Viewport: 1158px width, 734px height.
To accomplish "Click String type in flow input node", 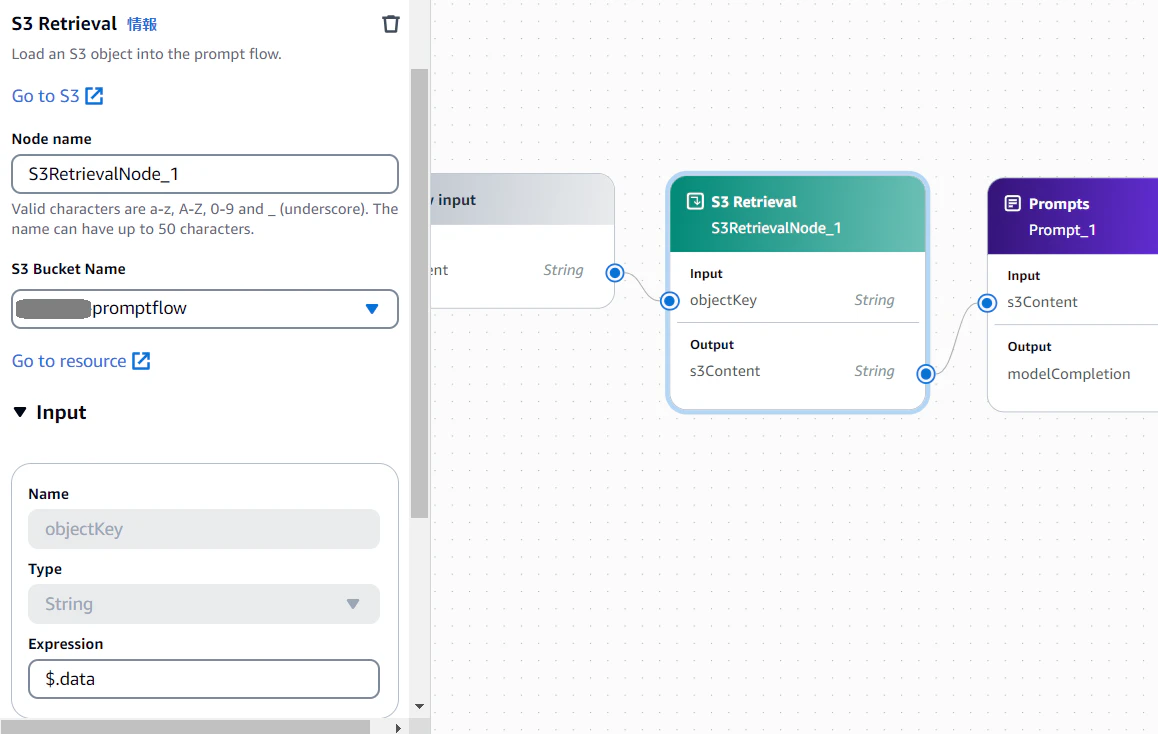I will click(x=563, y=271).
